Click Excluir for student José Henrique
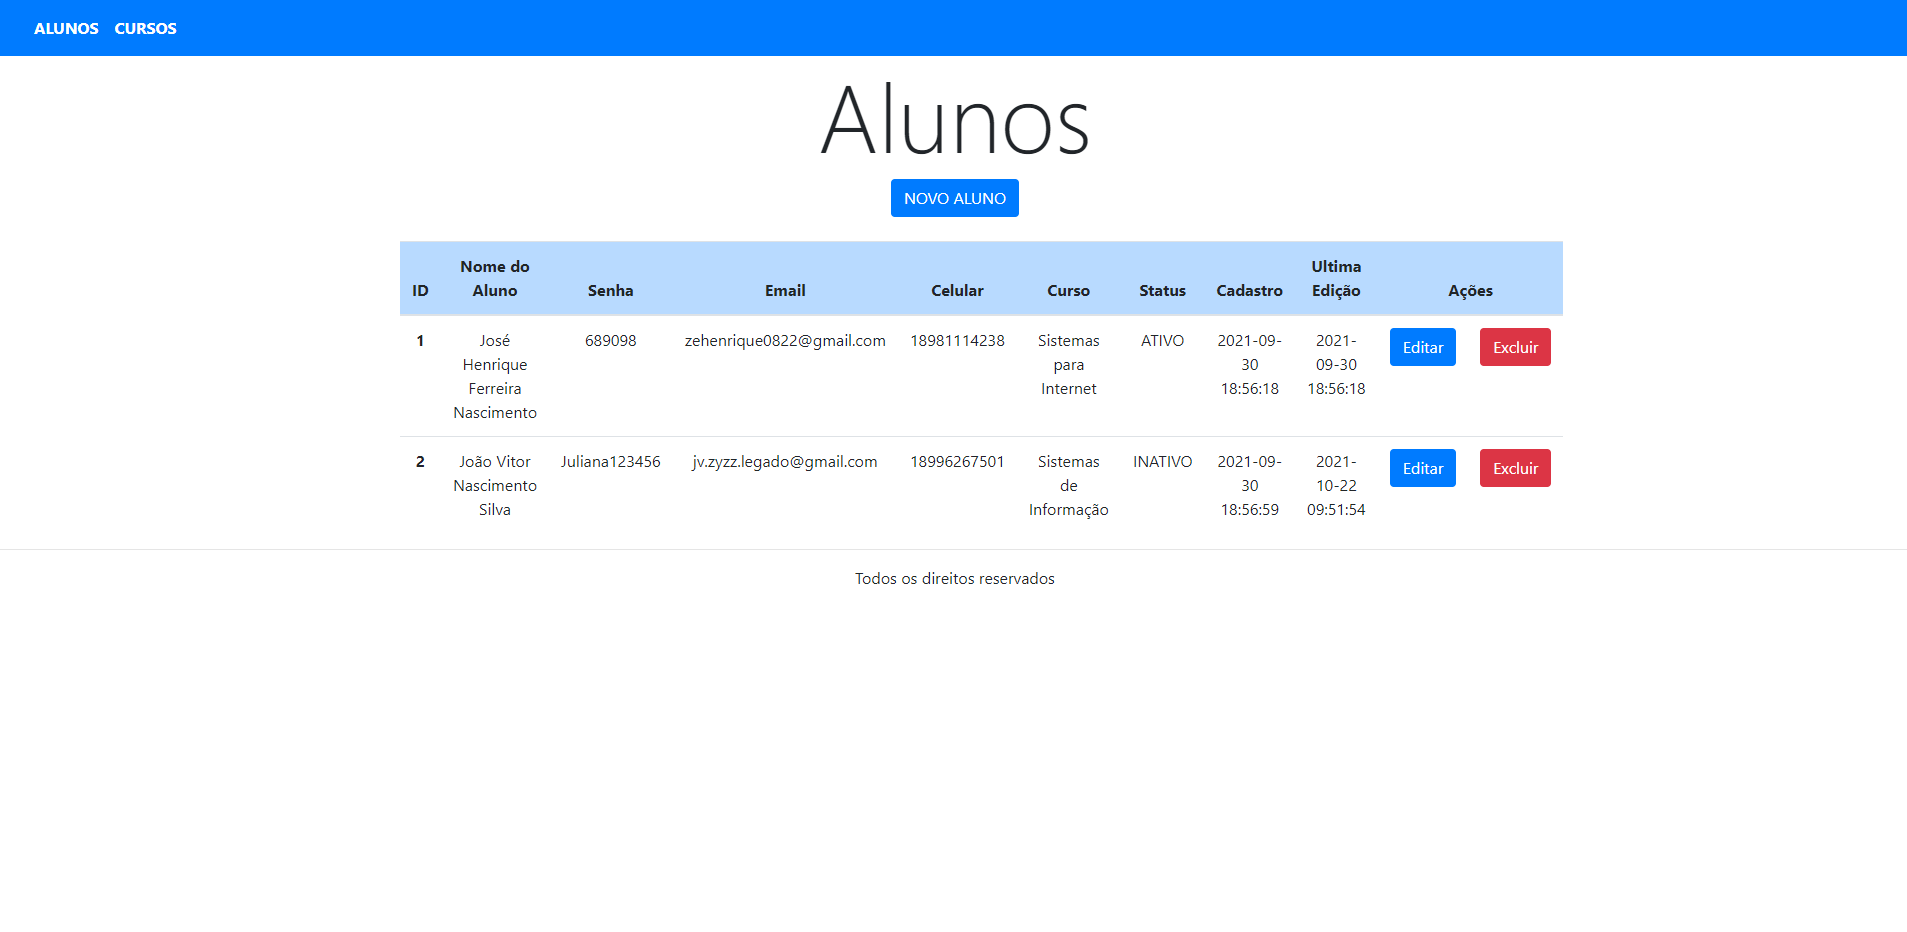 [1514, 347]
